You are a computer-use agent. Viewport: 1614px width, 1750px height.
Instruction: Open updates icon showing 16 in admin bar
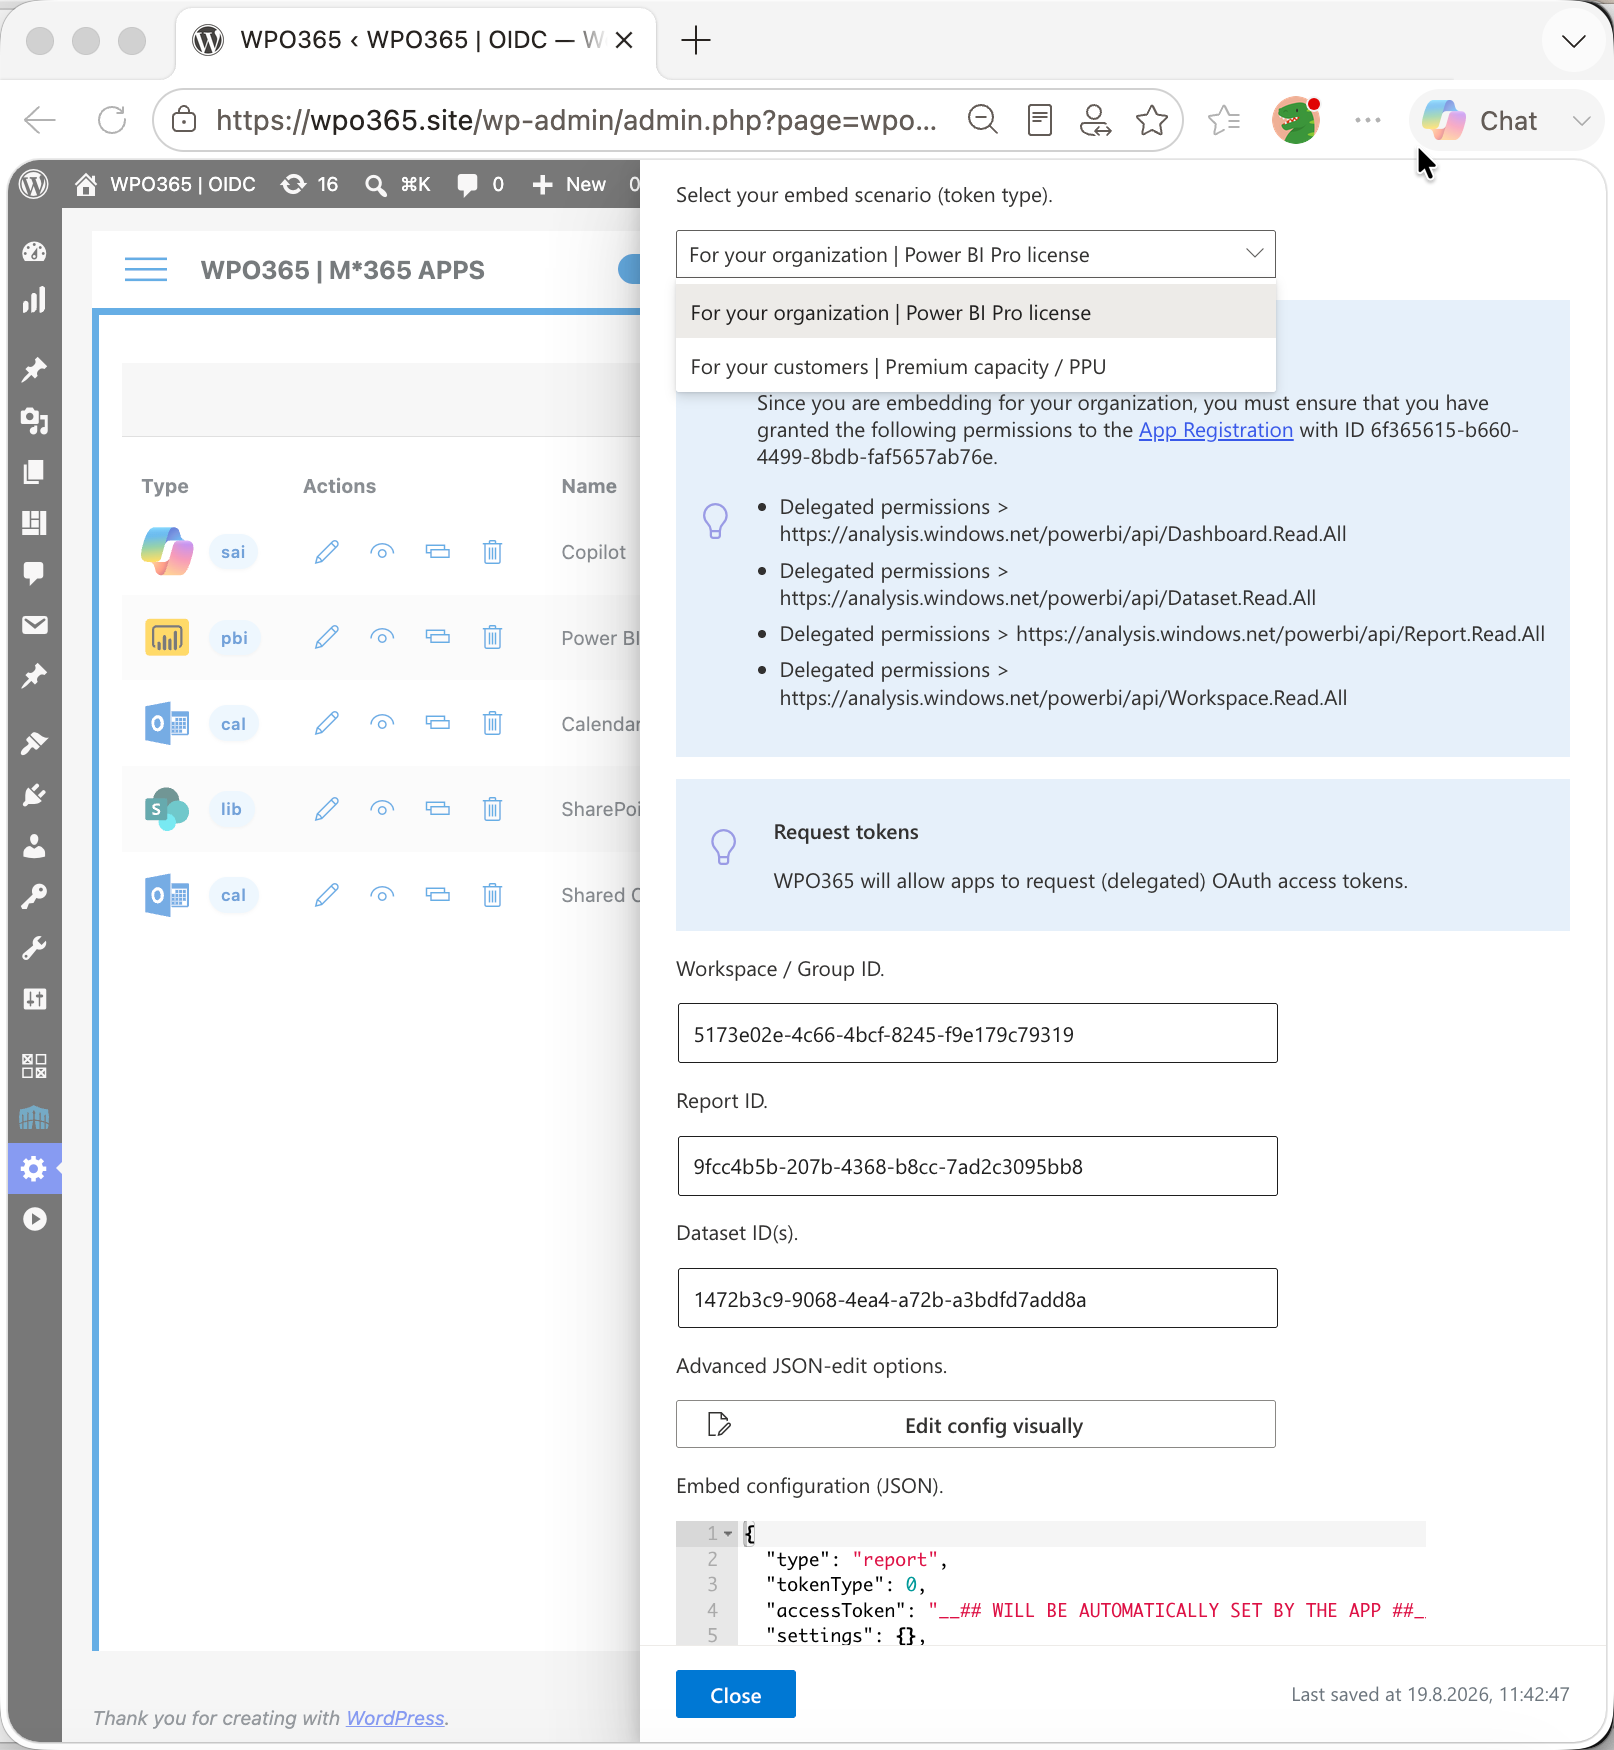click(x=309, y=184)
